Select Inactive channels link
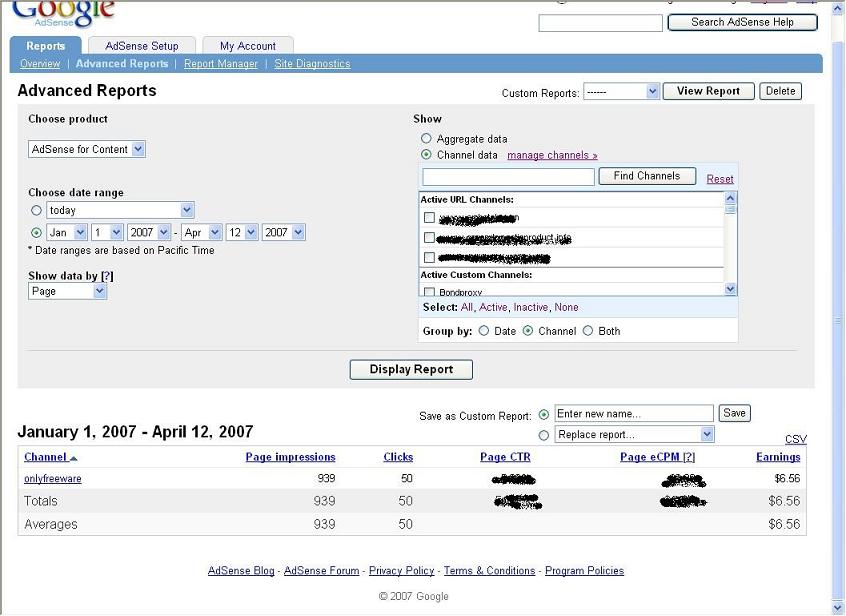The height and width of the screenshot is (616, 846). click(530, 307)
